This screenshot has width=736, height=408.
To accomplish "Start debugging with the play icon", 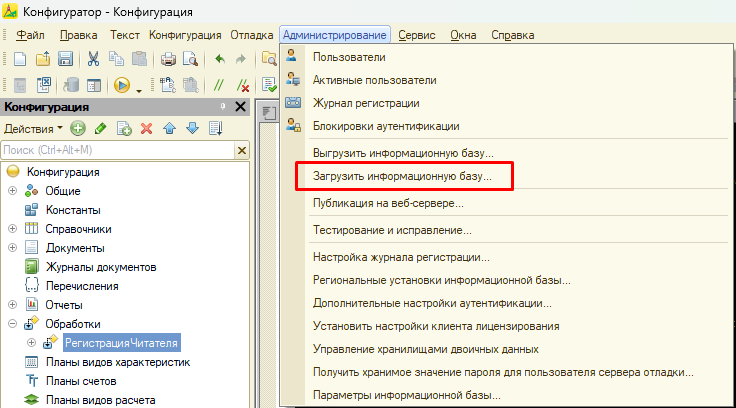I will point(123,85).
